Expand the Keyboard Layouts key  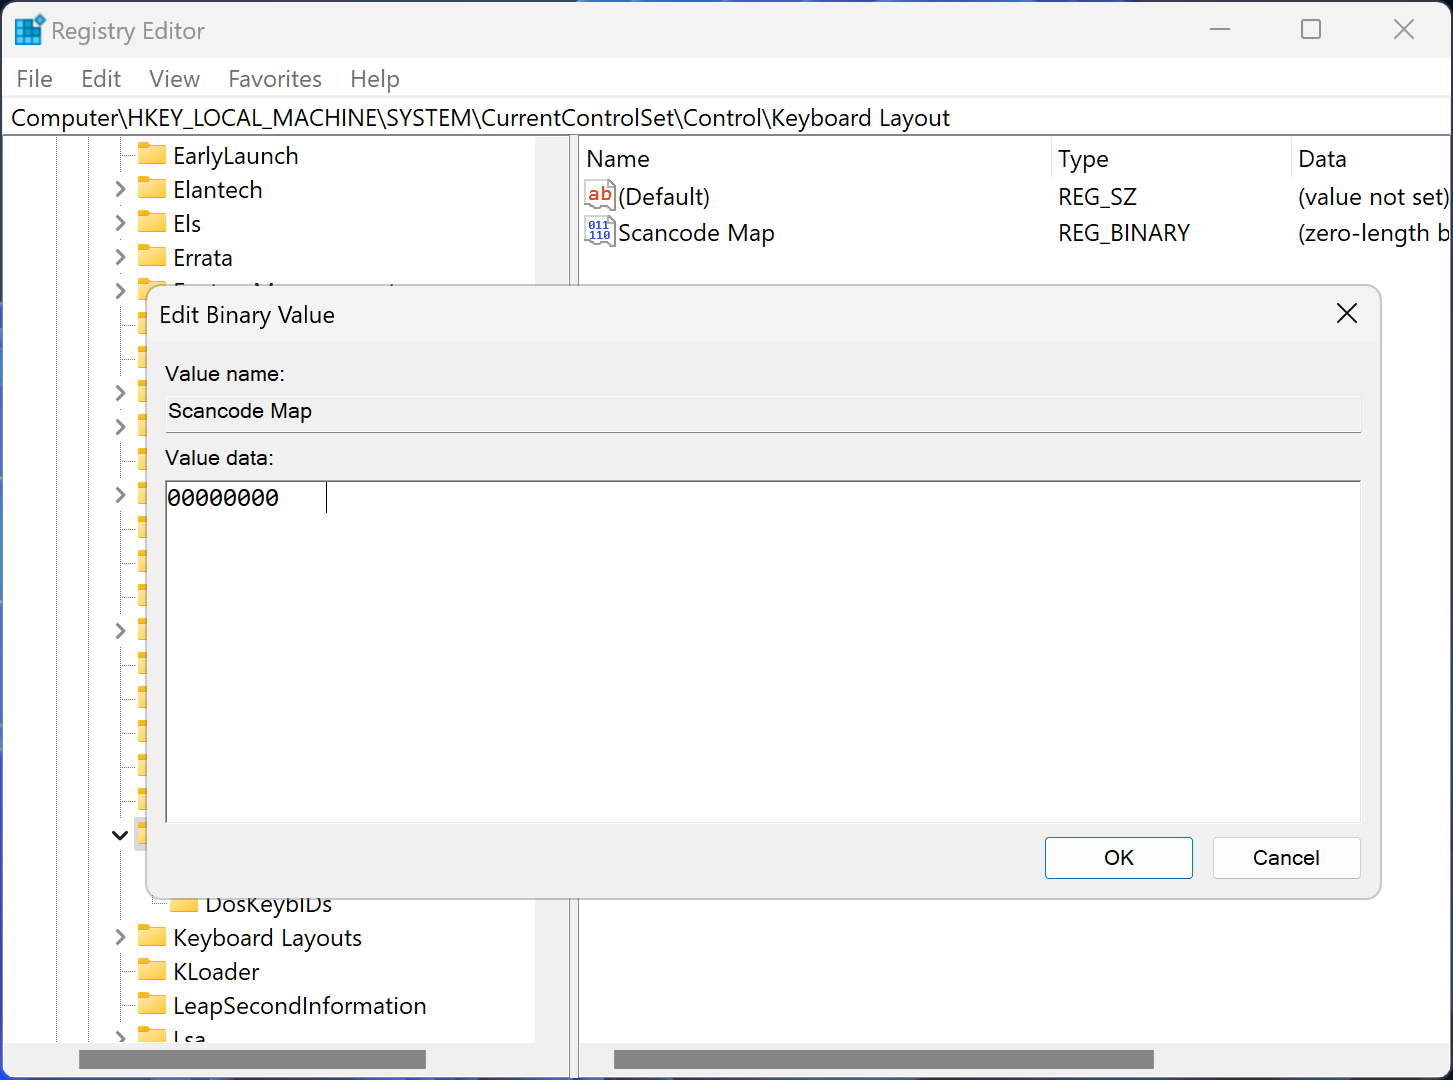point(120,937)
